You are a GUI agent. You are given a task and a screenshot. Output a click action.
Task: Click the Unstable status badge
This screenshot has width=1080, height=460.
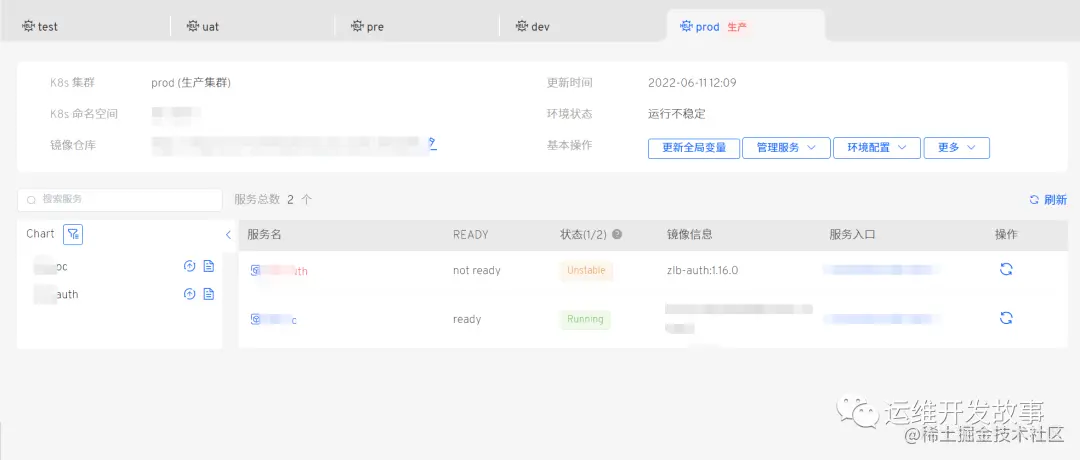(x=586, y=271)
